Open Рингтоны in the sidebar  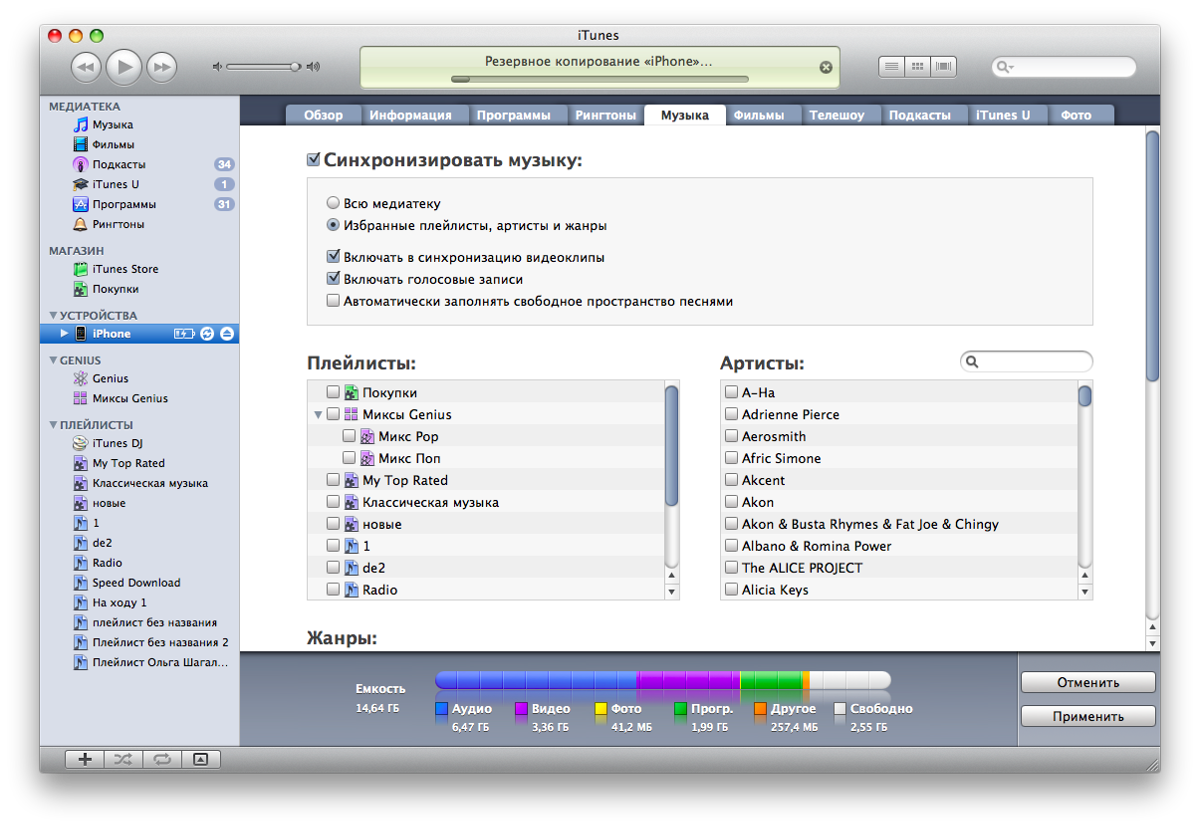[118, 224]
